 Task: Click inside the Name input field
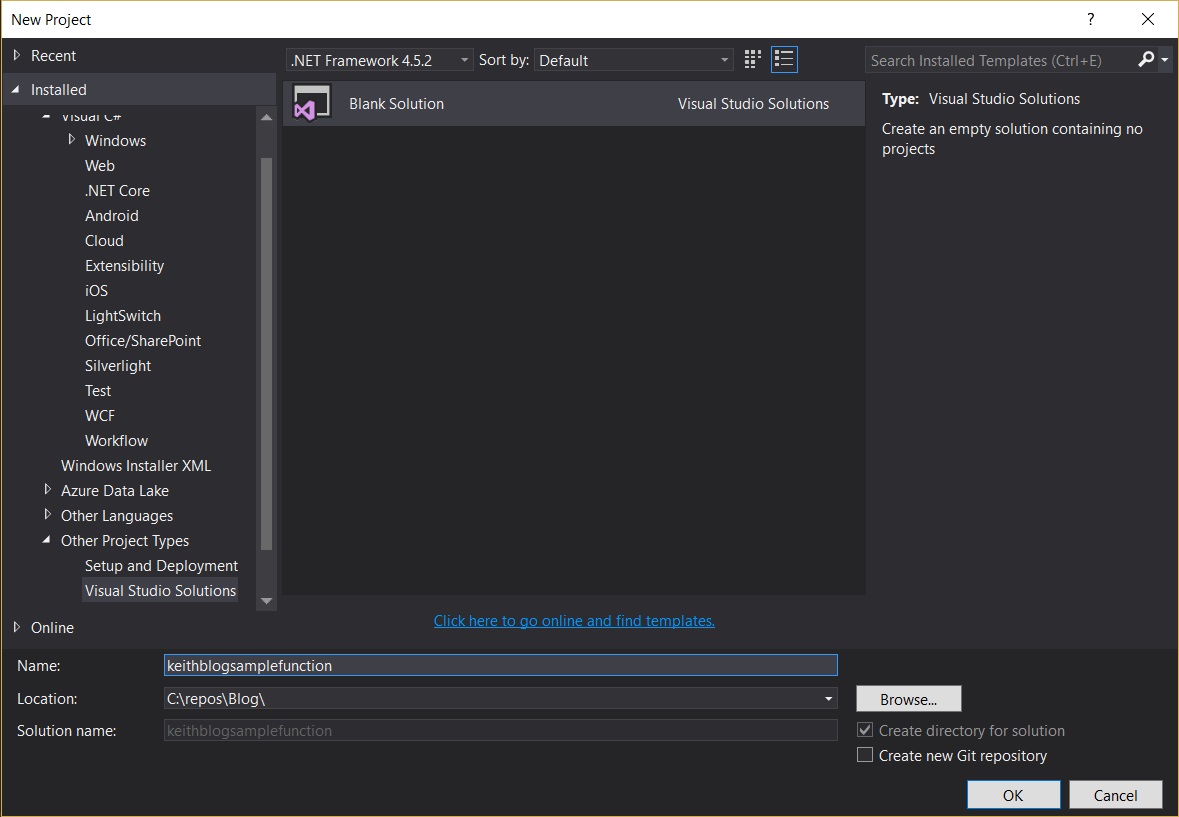(500, 665)
